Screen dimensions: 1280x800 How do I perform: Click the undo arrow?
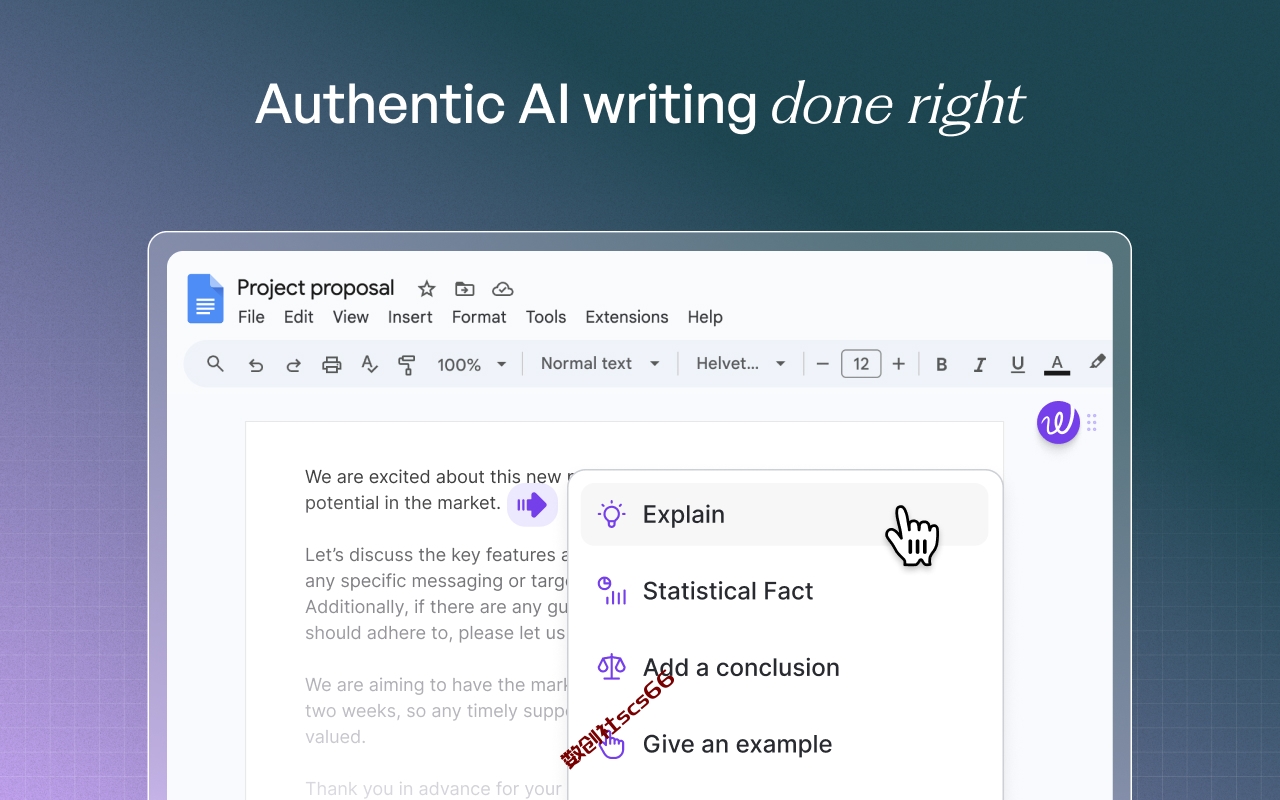click(x=256, y=365)
